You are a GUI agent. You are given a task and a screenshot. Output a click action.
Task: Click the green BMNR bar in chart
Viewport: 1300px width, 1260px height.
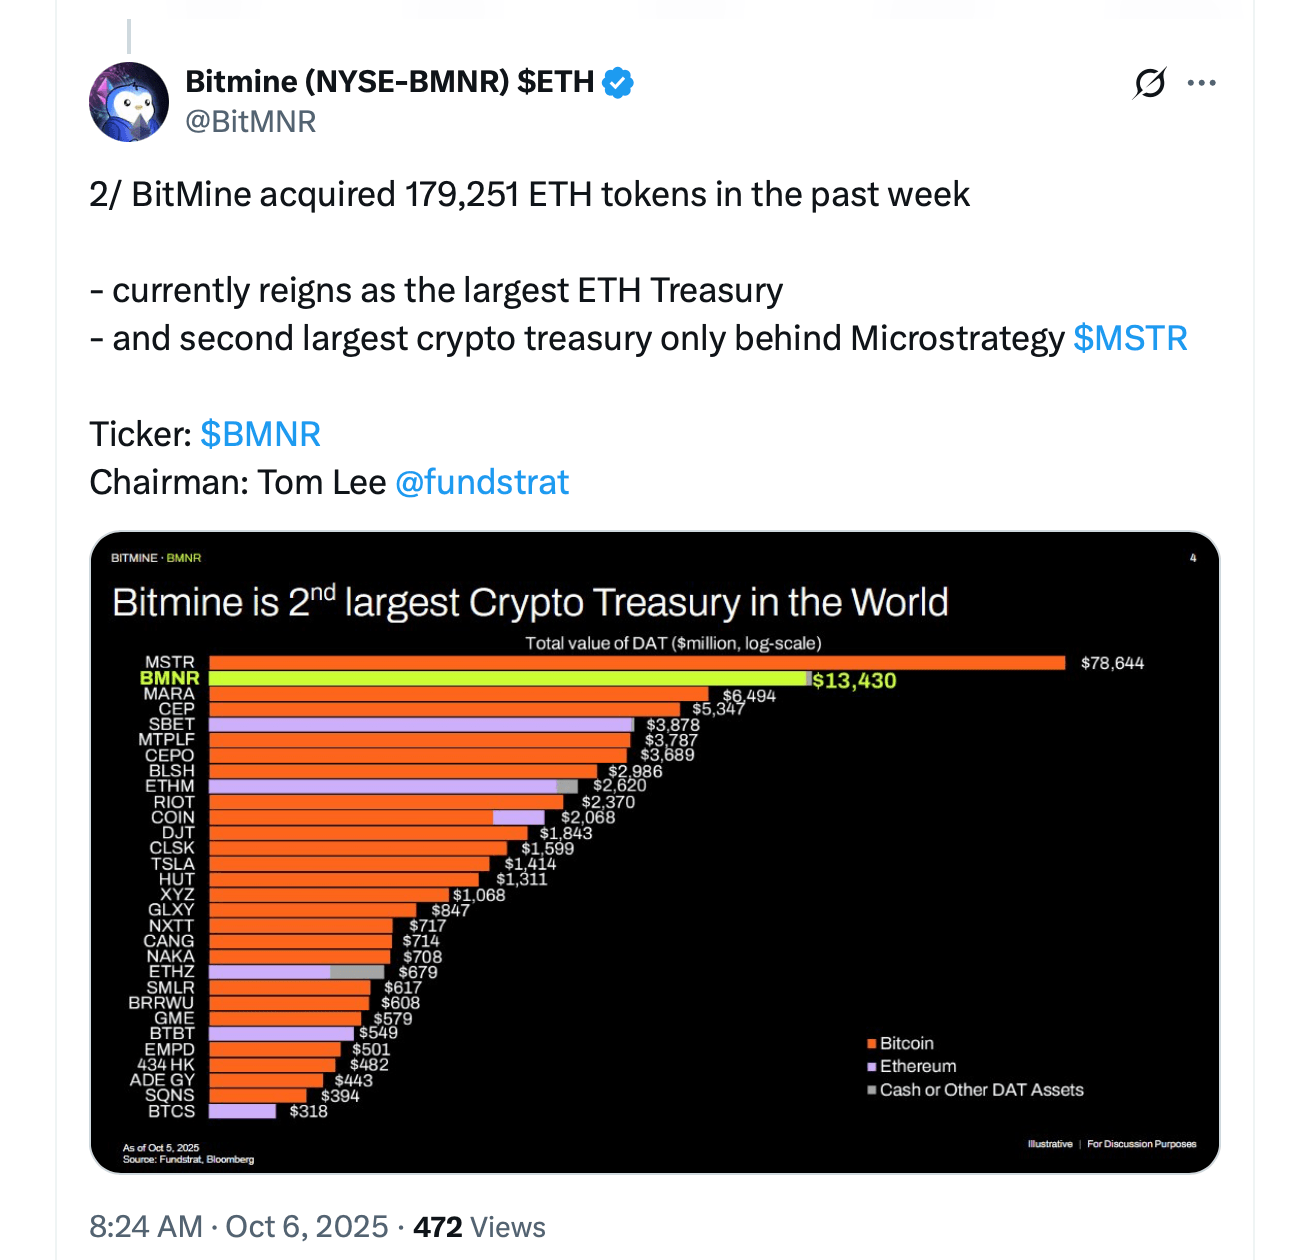(507, 679)
